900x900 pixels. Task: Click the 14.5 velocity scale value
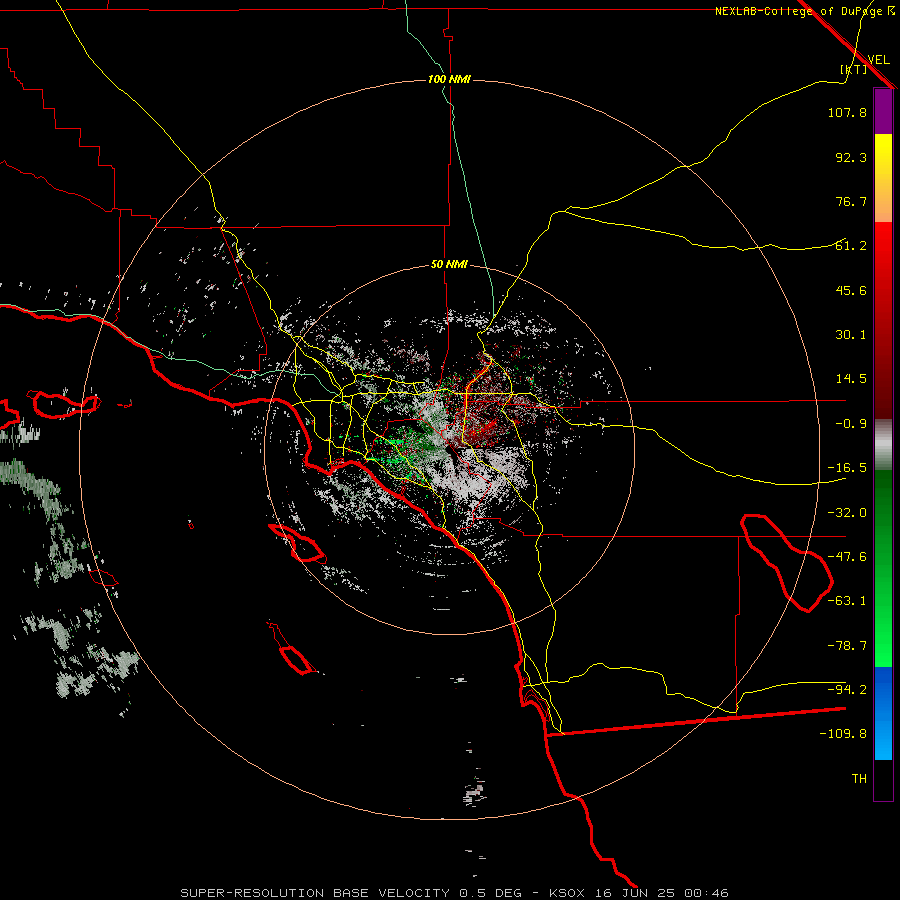pos(851,379)
